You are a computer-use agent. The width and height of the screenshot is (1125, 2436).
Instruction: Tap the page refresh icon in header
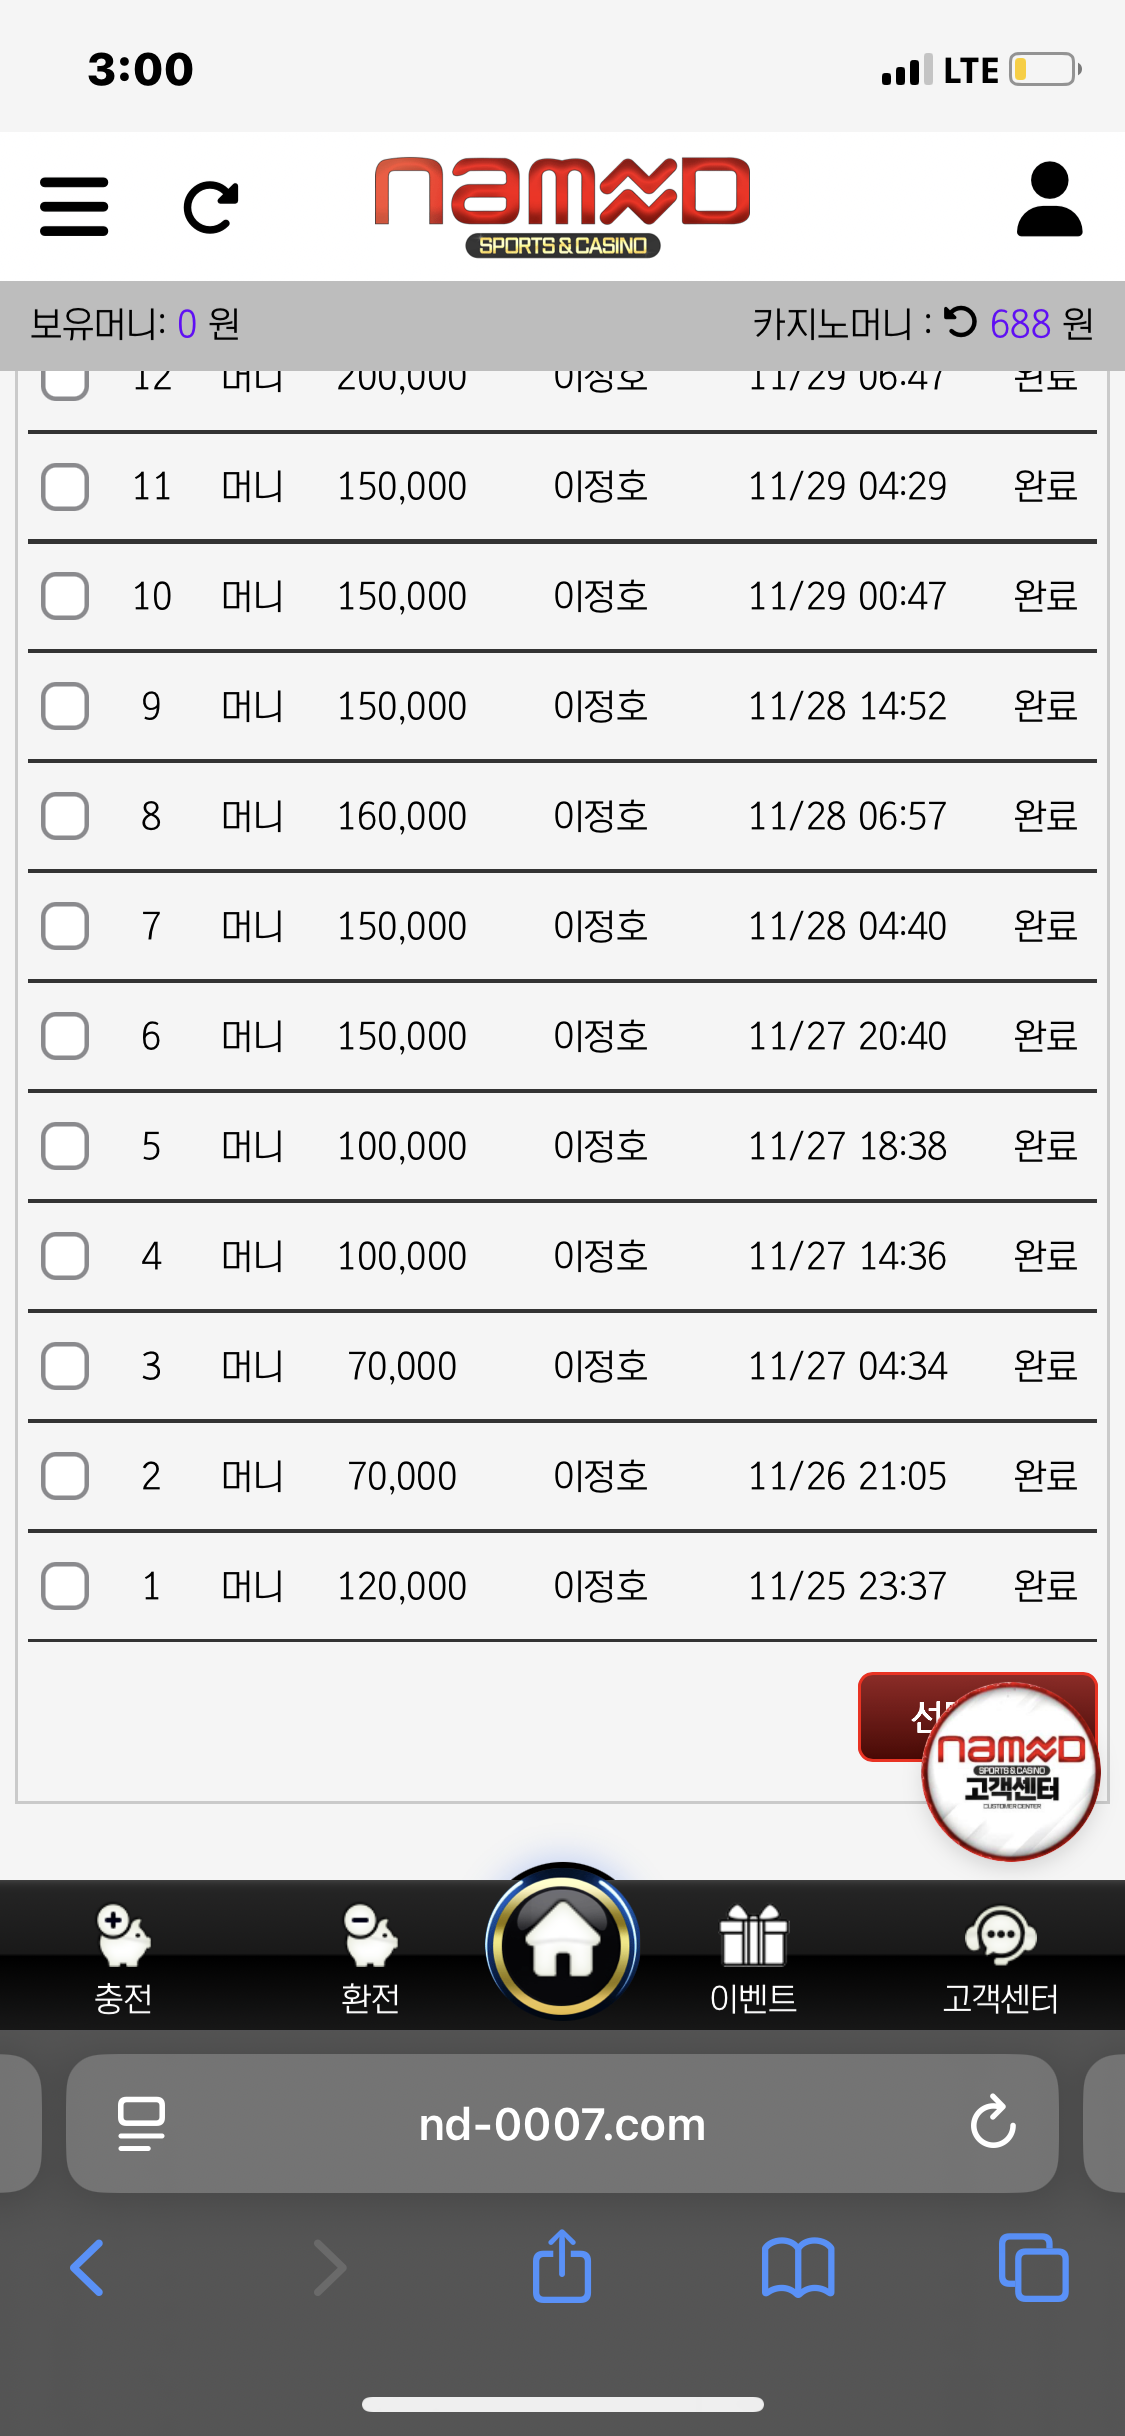211,207
